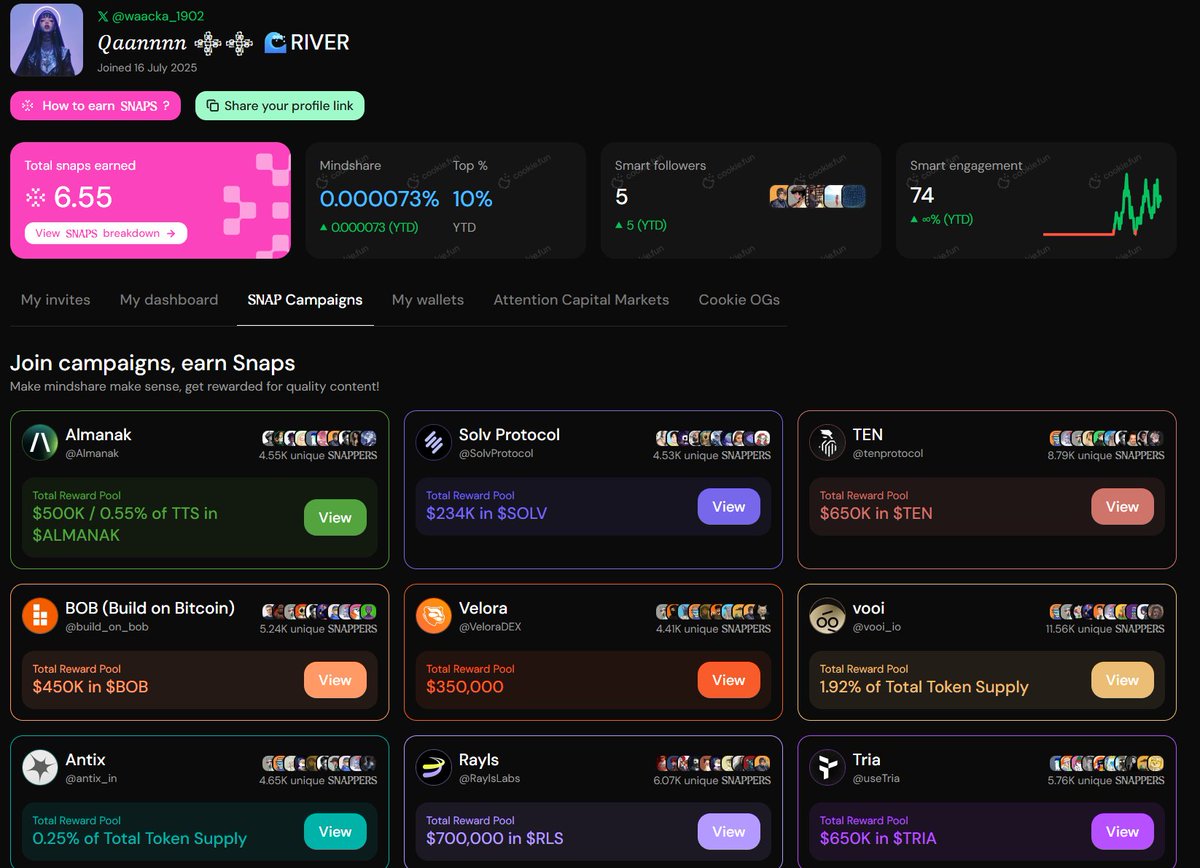This screenshot has width=1200, height=868.
Task: Click the copy icon on Share profile button
Action: [x=212, y=106]
